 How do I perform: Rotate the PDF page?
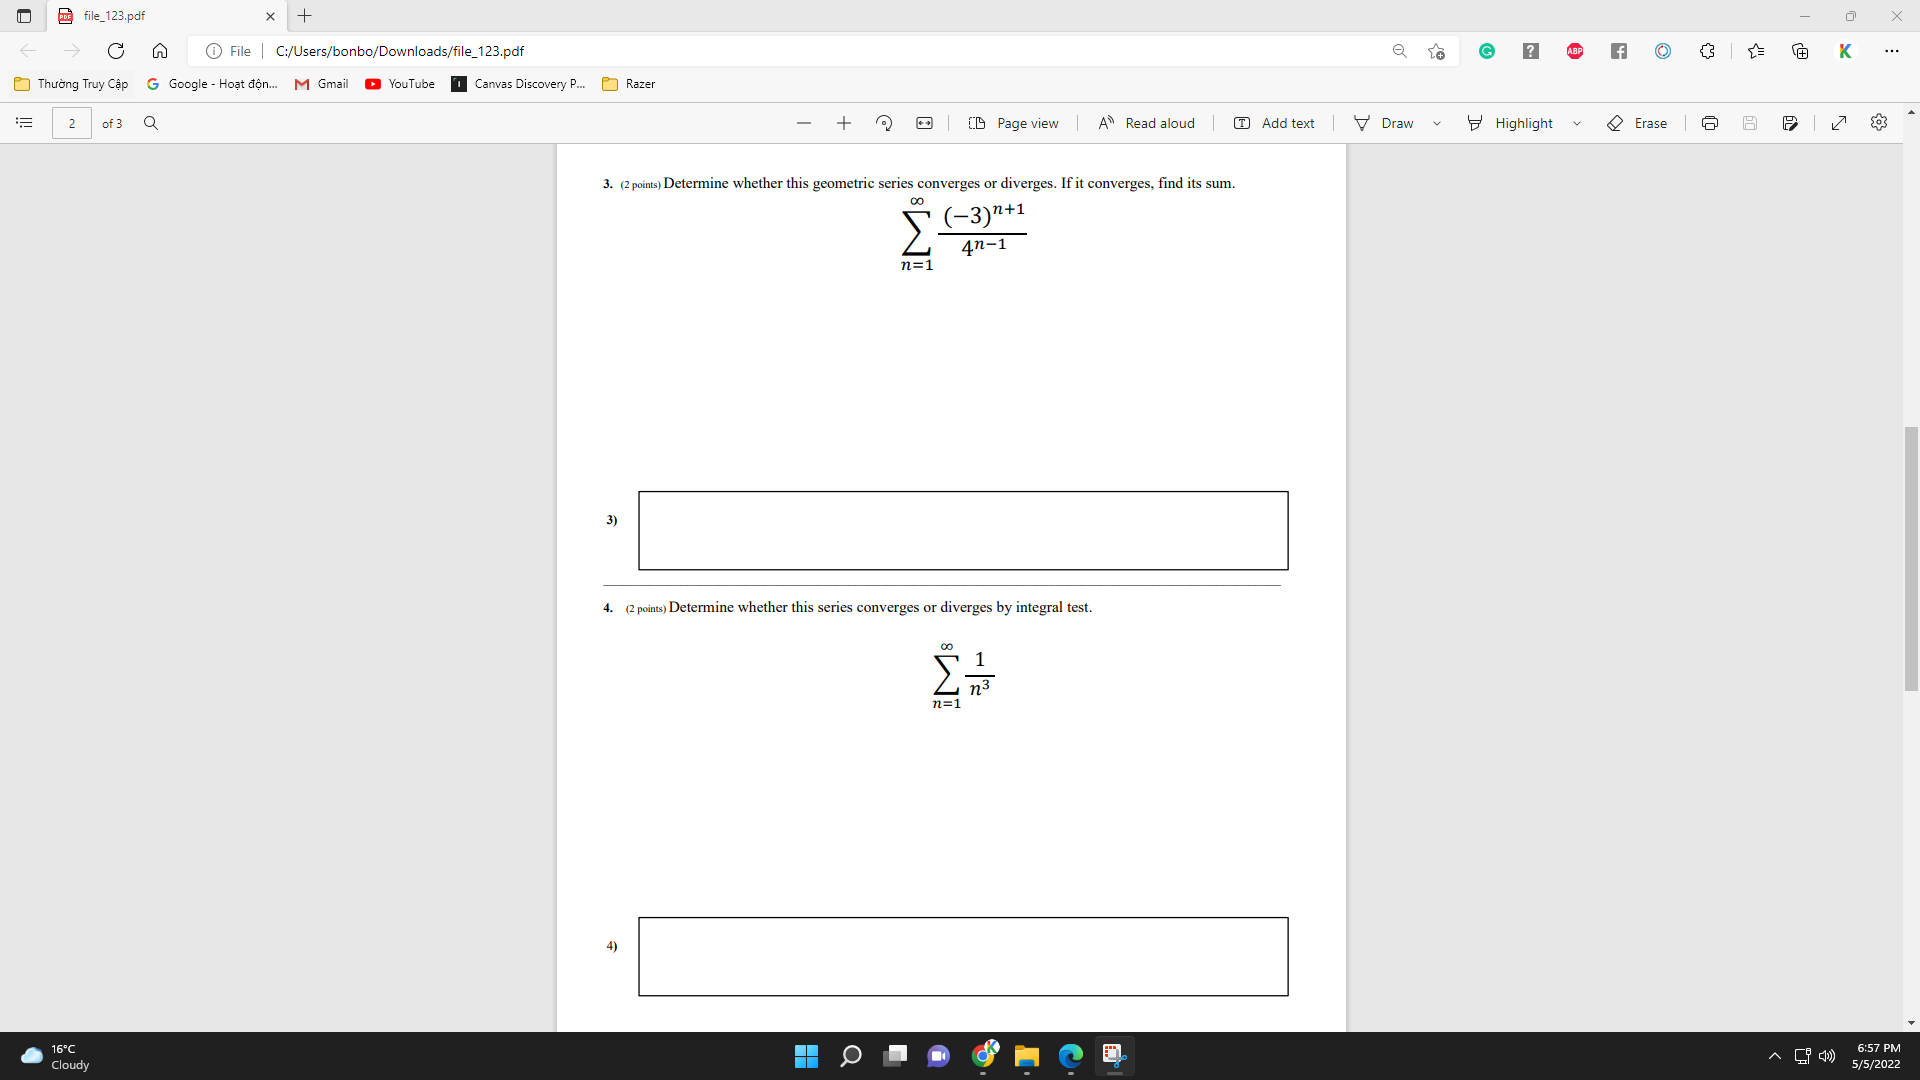883,122
